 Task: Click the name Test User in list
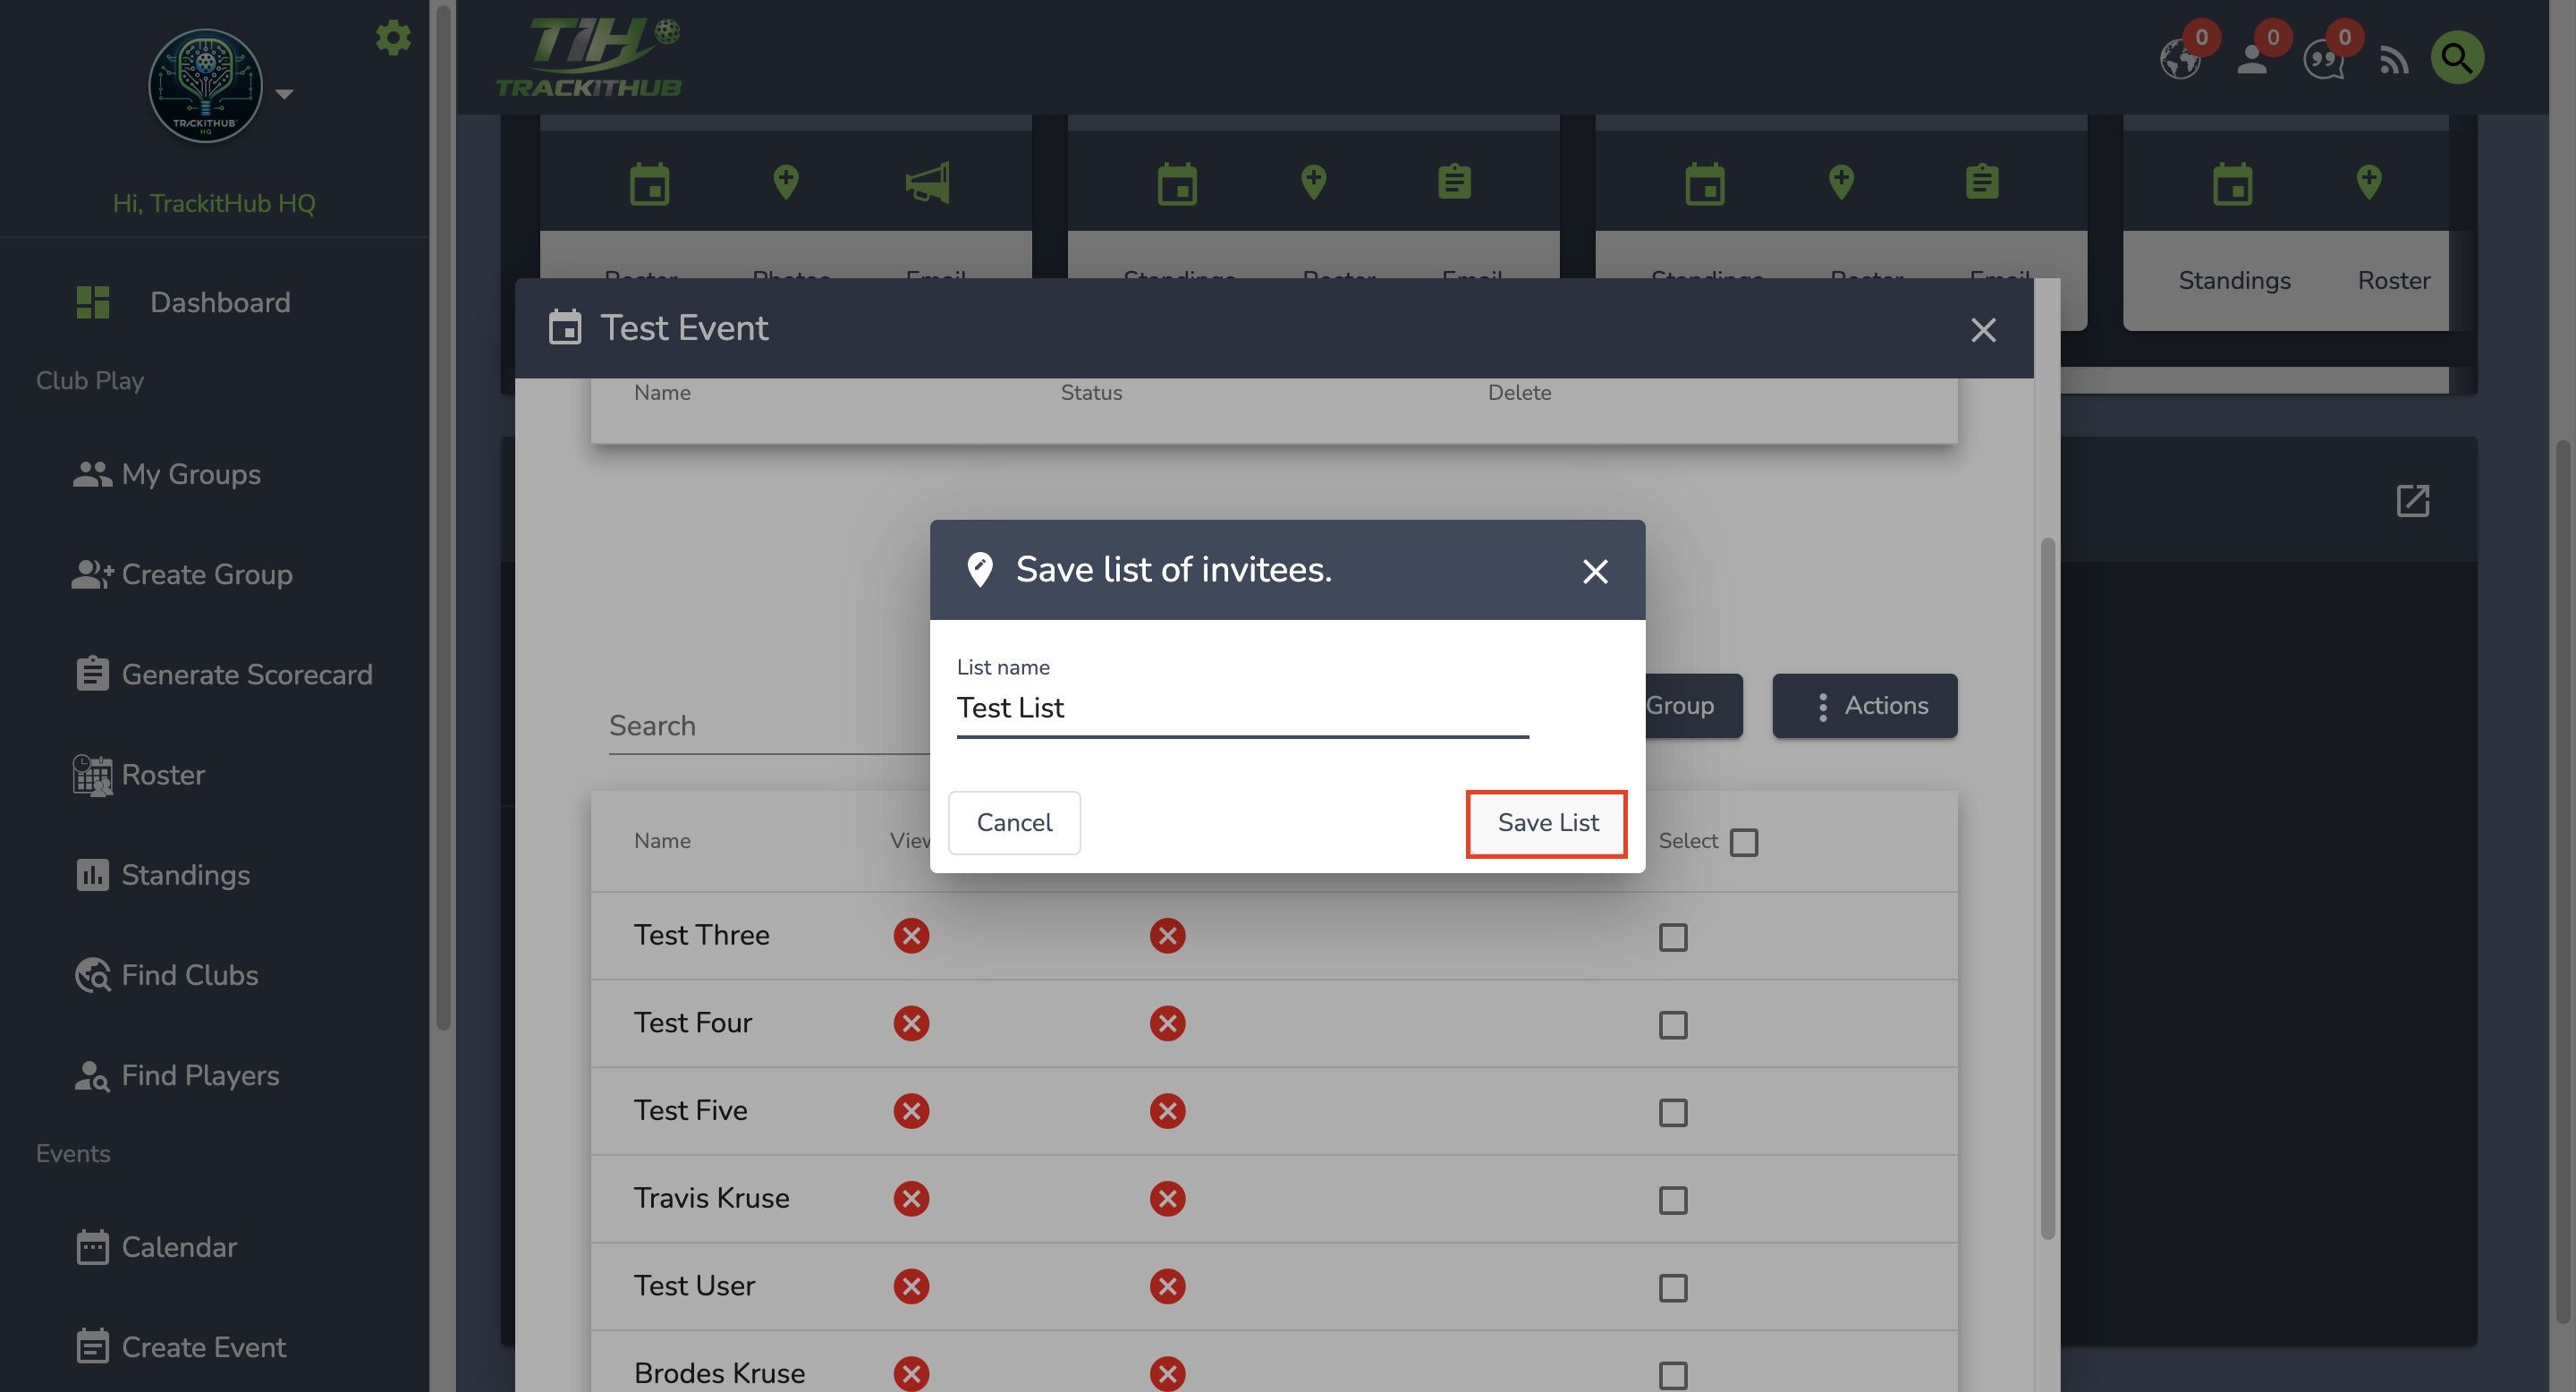(694, 1286)
